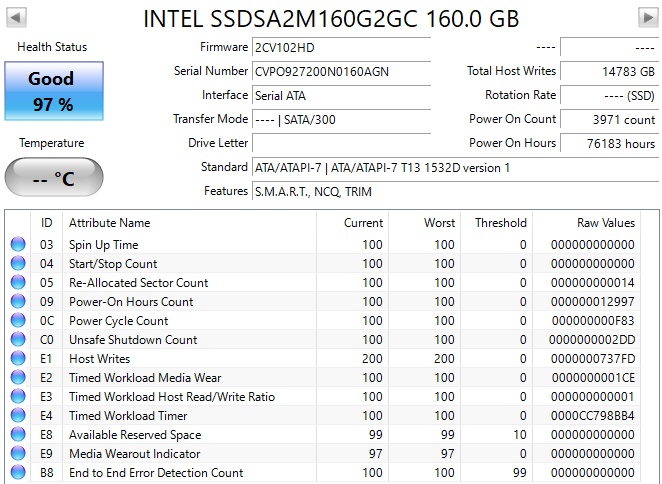662x484 pixels.
Task: Click the status orb for Timed Workload Media Wear
Action: tap(18, 378)
